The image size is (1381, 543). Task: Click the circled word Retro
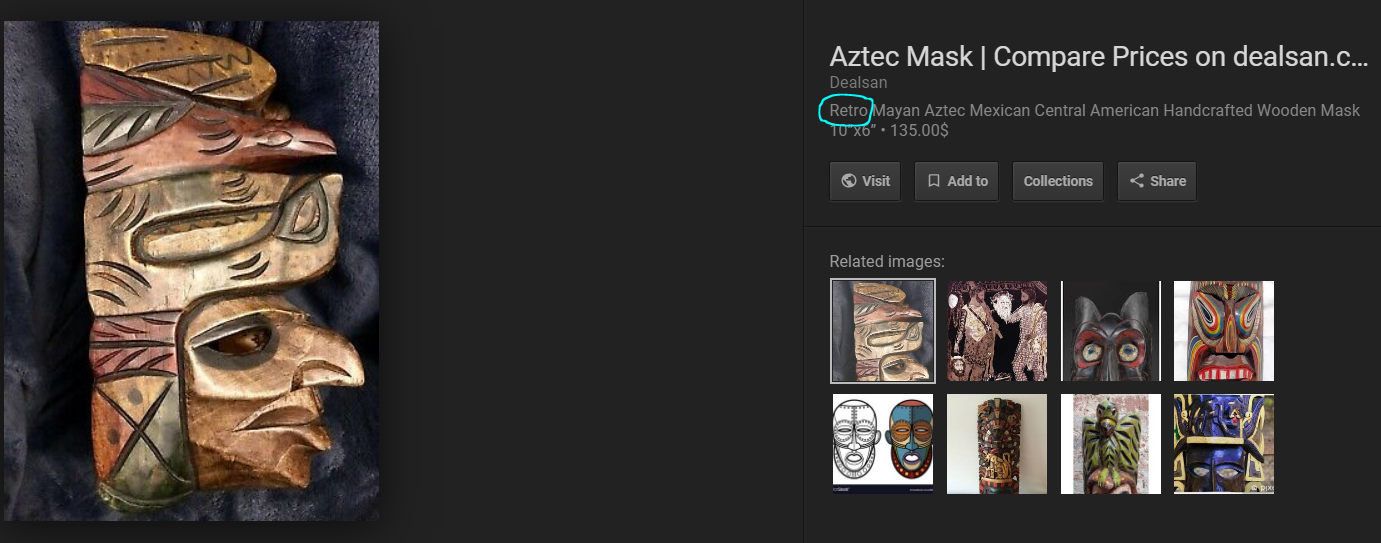click(848, 110)
